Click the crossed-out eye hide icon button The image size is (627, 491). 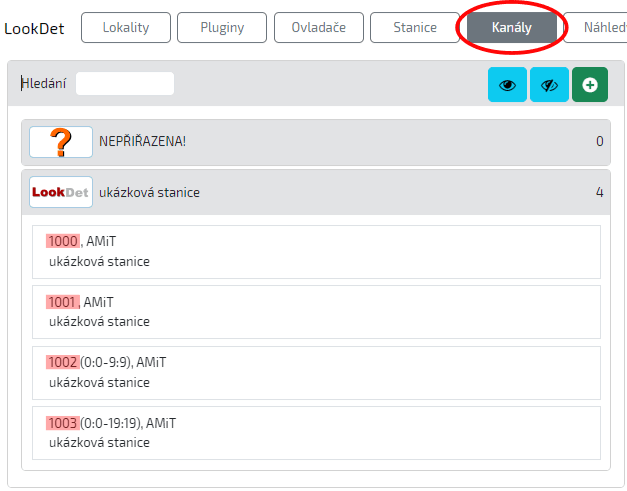click(x=549, y=85)
